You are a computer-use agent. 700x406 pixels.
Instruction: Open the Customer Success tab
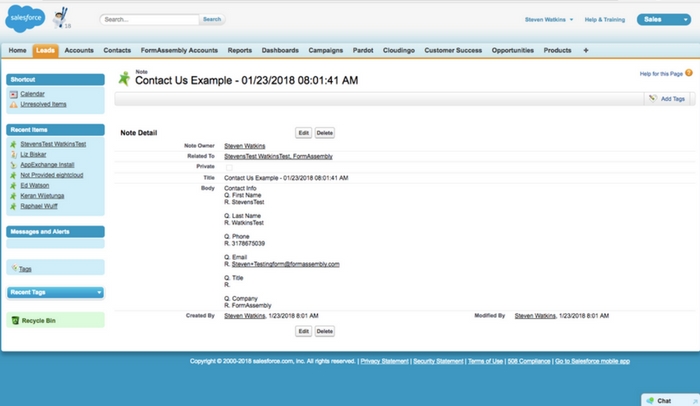point(453,50)
